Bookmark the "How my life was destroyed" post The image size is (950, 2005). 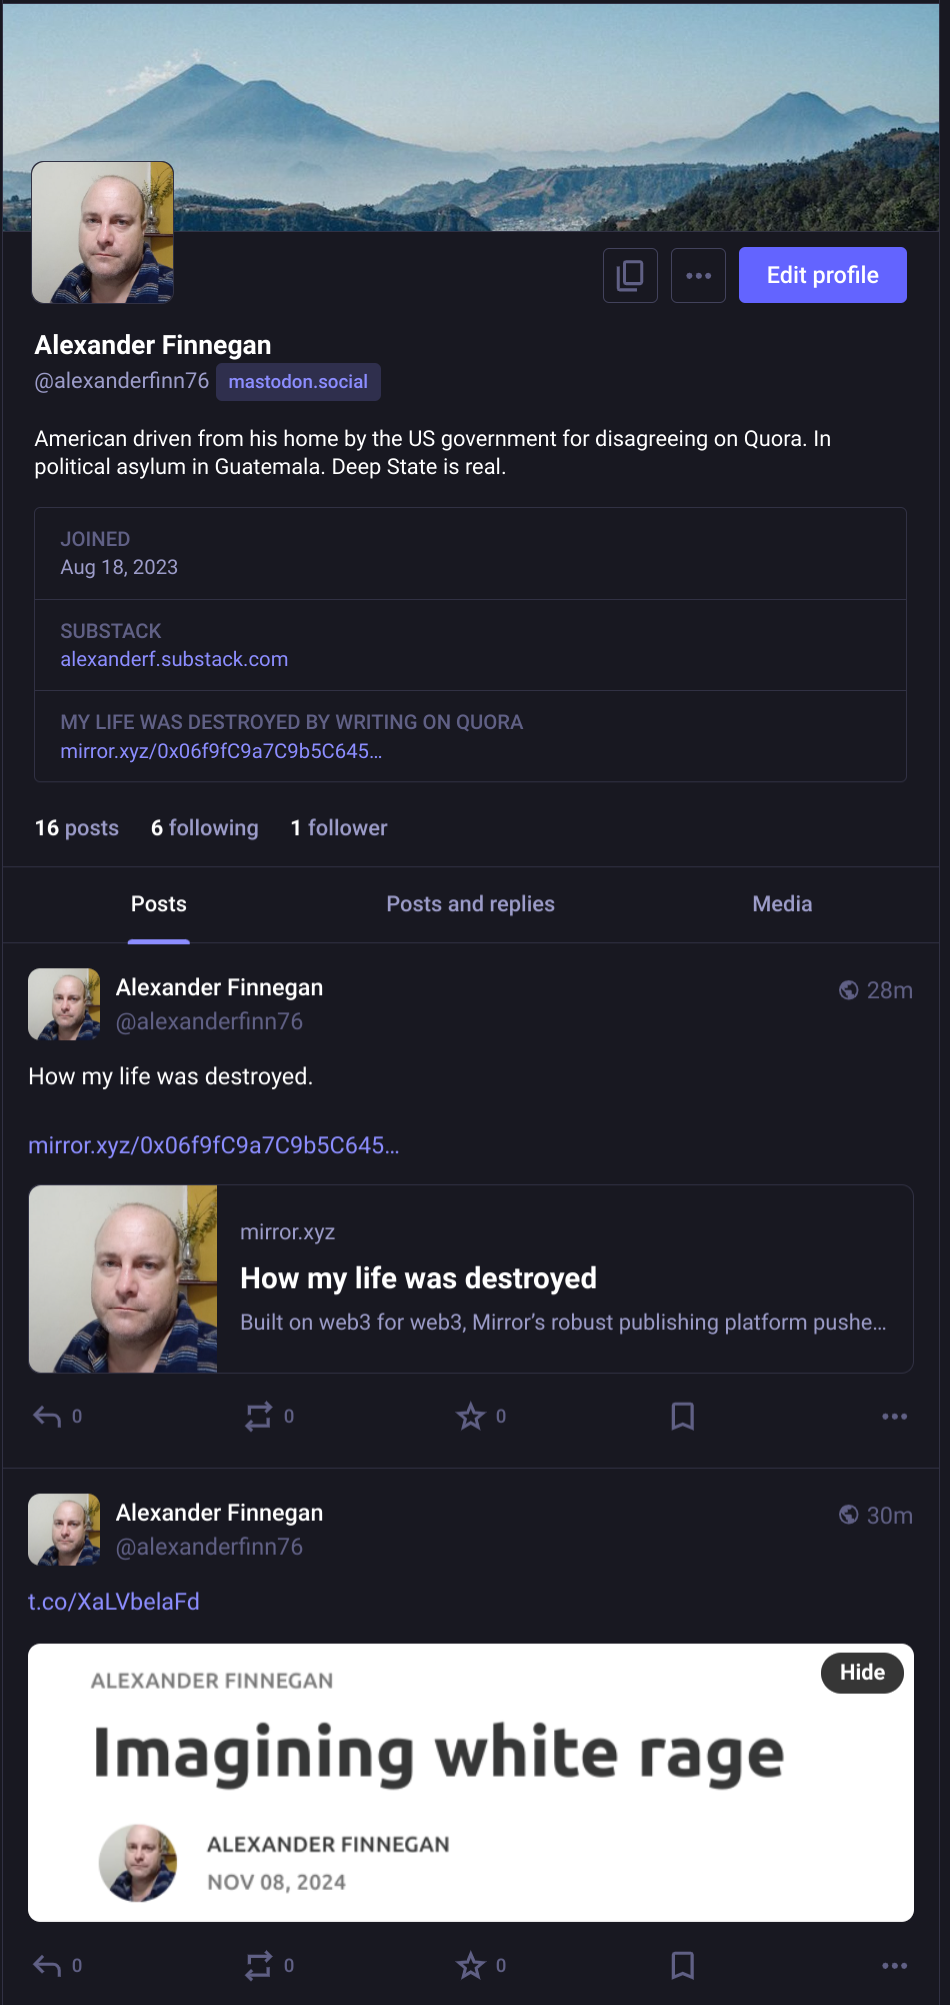coord(683,1416)
